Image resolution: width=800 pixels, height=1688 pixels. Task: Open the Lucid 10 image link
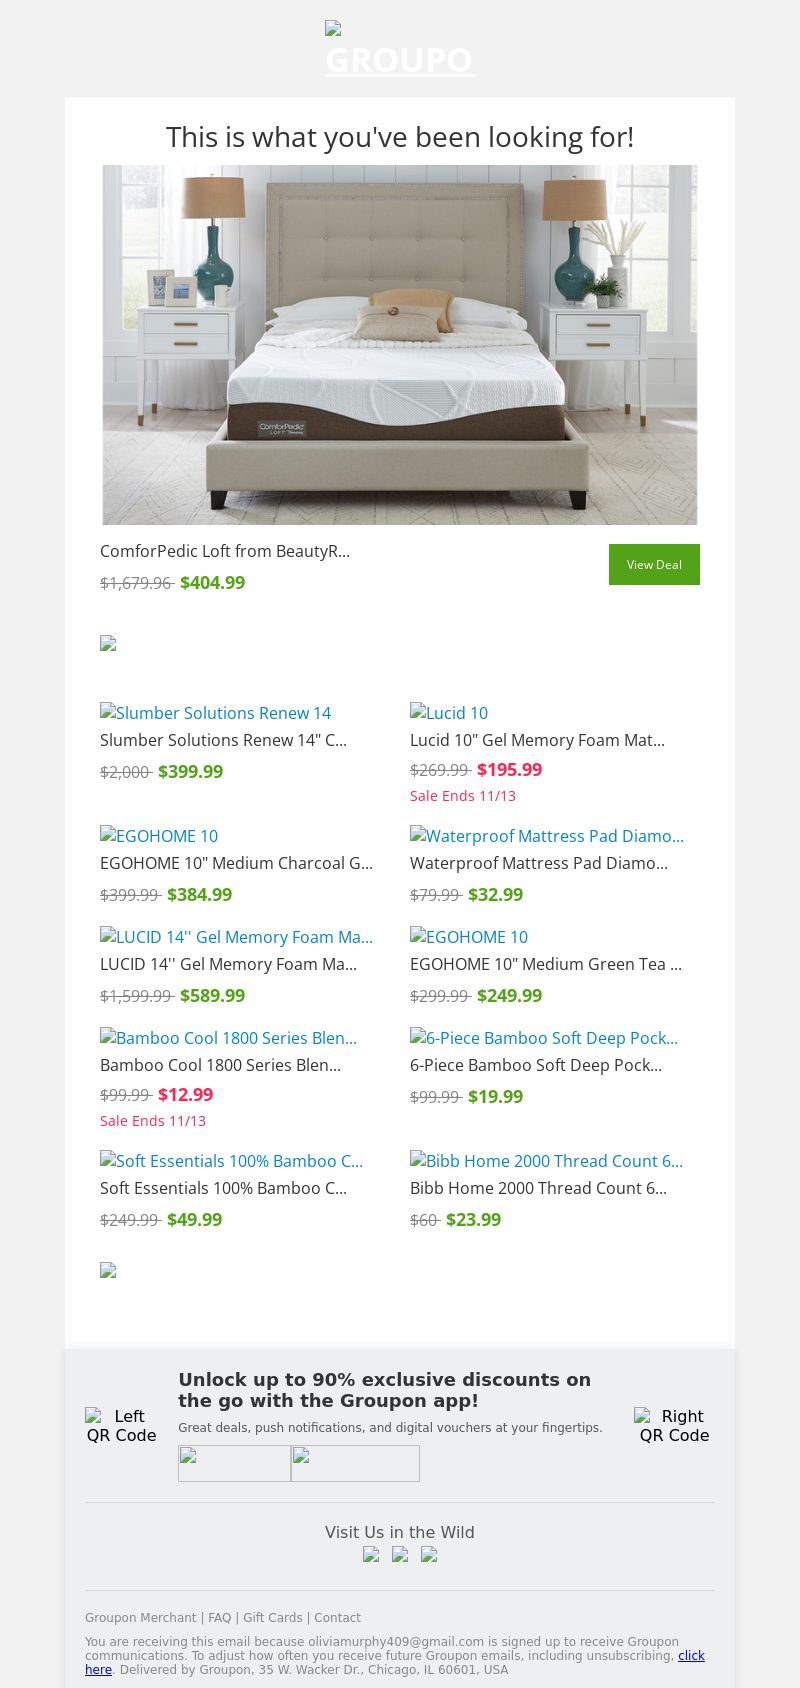tap(449, 713)
